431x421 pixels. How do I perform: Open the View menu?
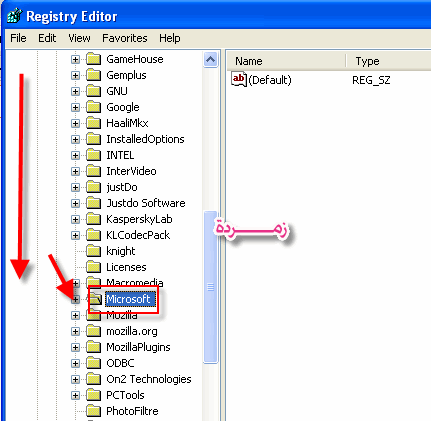(x=79, y=38)
